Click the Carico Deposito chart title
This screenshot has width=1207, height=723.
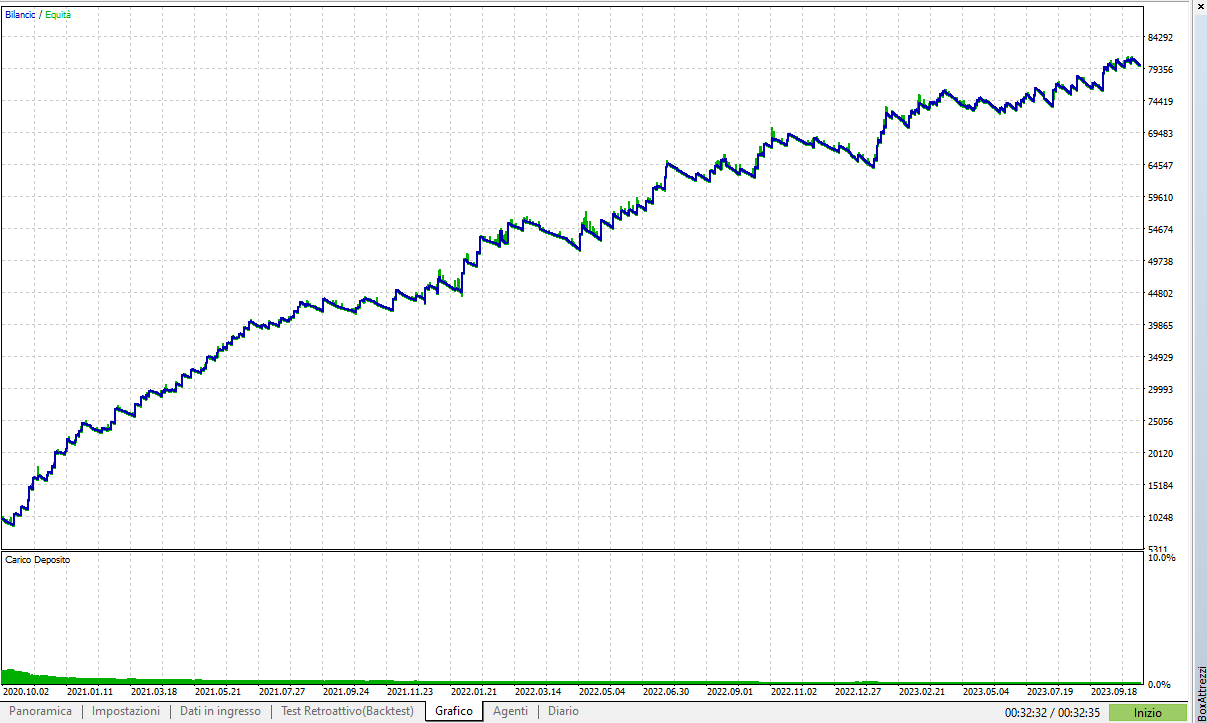coord(37,560)
